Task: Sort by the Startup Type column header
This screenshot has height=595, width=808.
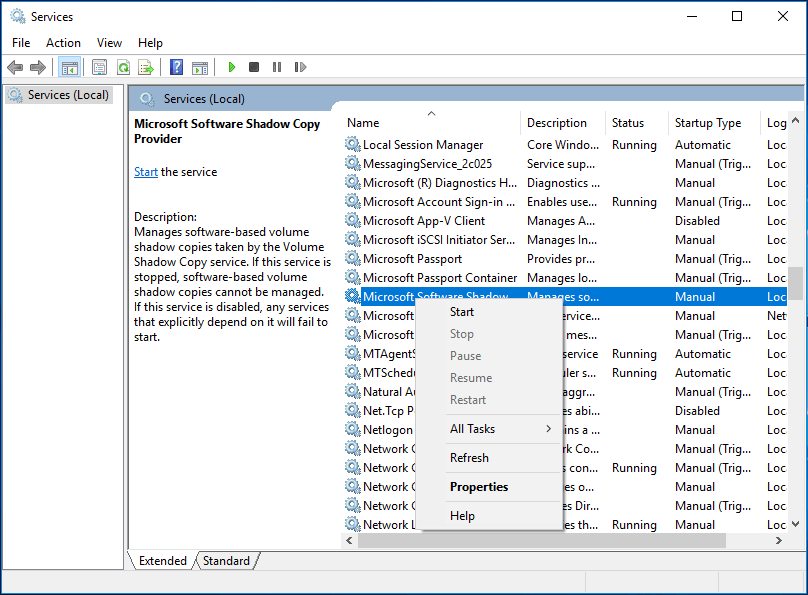Action: [x=714, y=123]
